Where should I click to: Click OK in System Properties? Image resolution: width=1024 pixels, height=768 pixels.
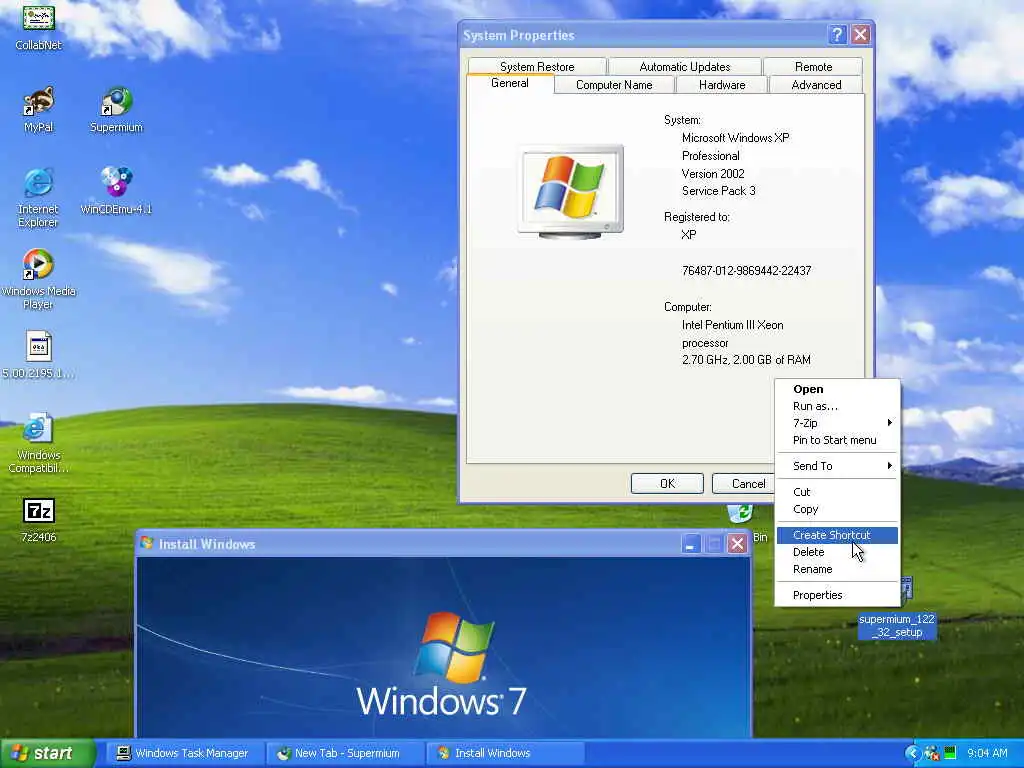click(667, 483)
